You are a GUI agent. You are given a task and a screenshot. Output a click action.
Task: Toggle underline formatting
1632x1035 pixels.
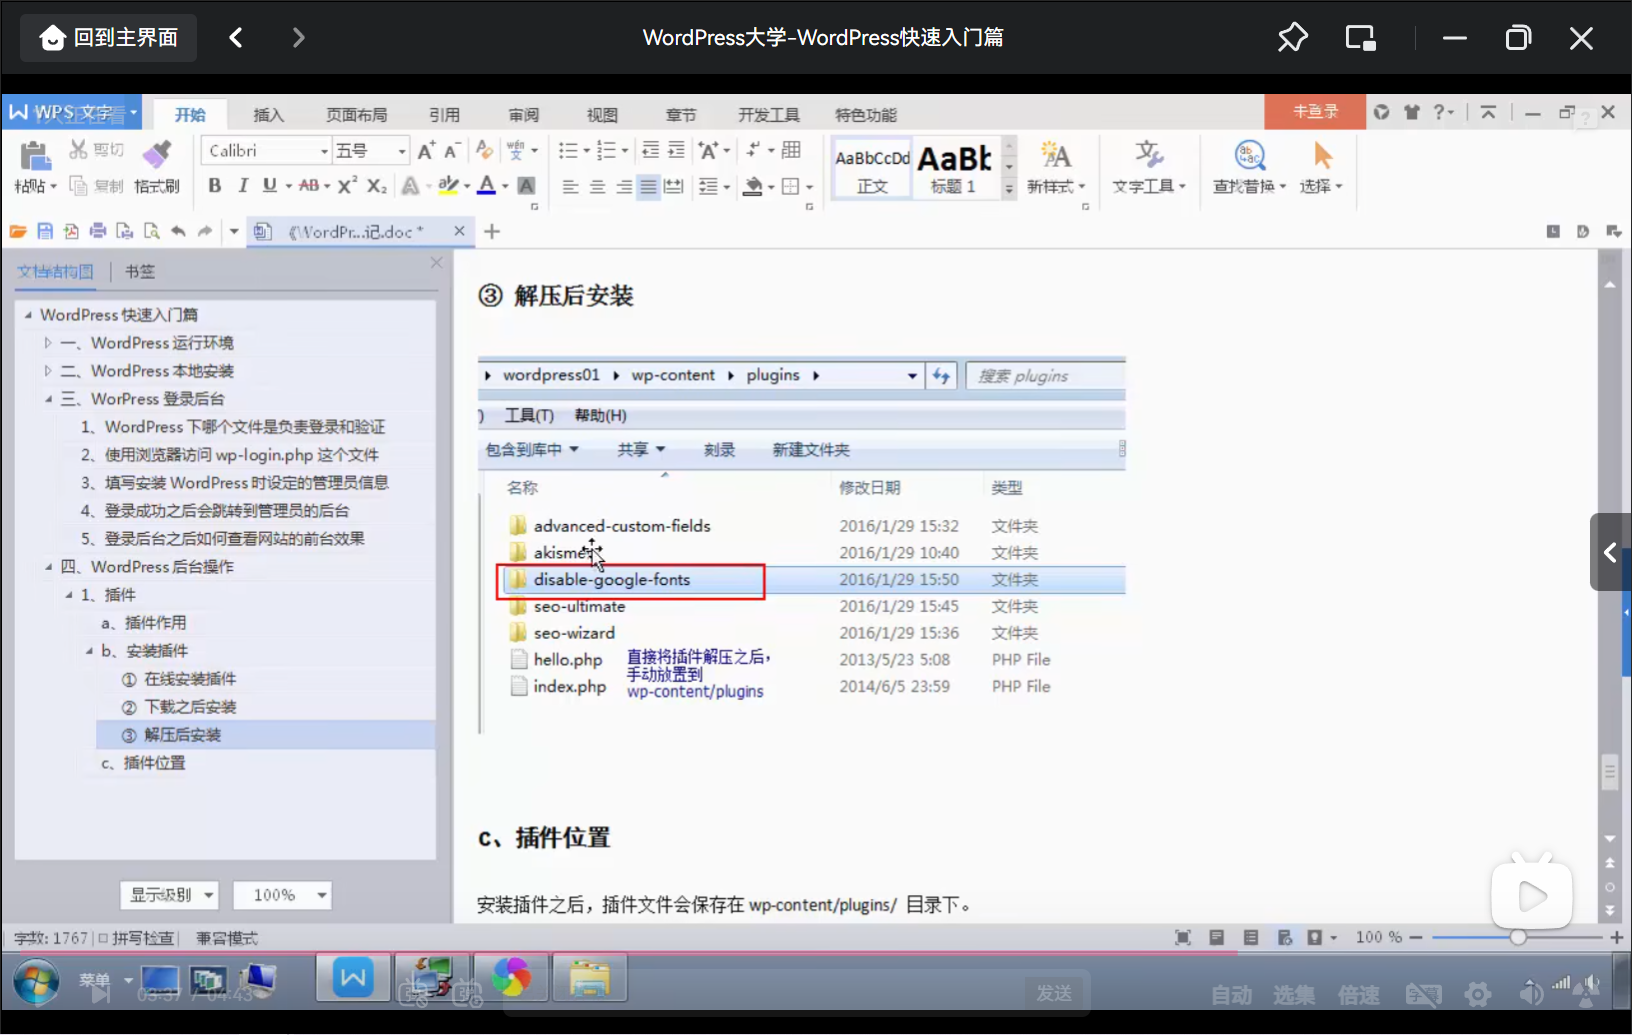click(269, 186)
